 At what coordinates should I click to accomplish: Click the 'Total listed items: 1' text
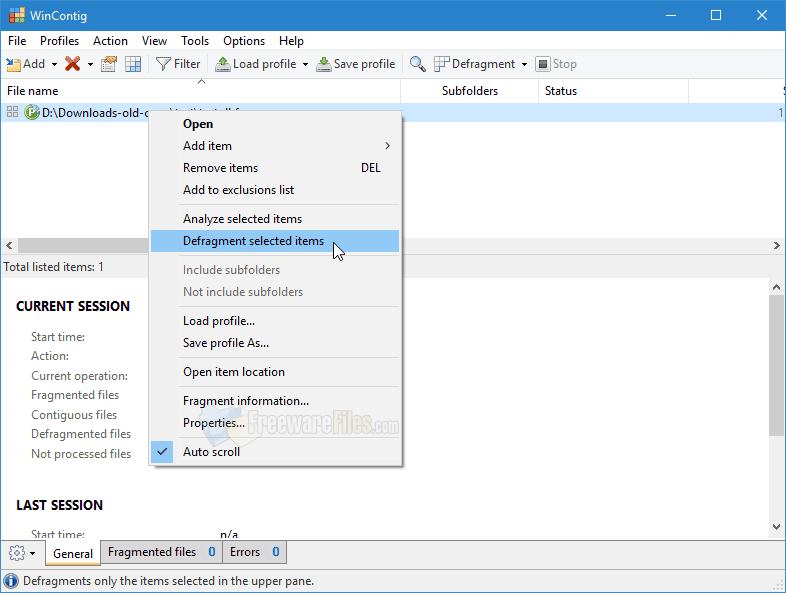point(53,267)
